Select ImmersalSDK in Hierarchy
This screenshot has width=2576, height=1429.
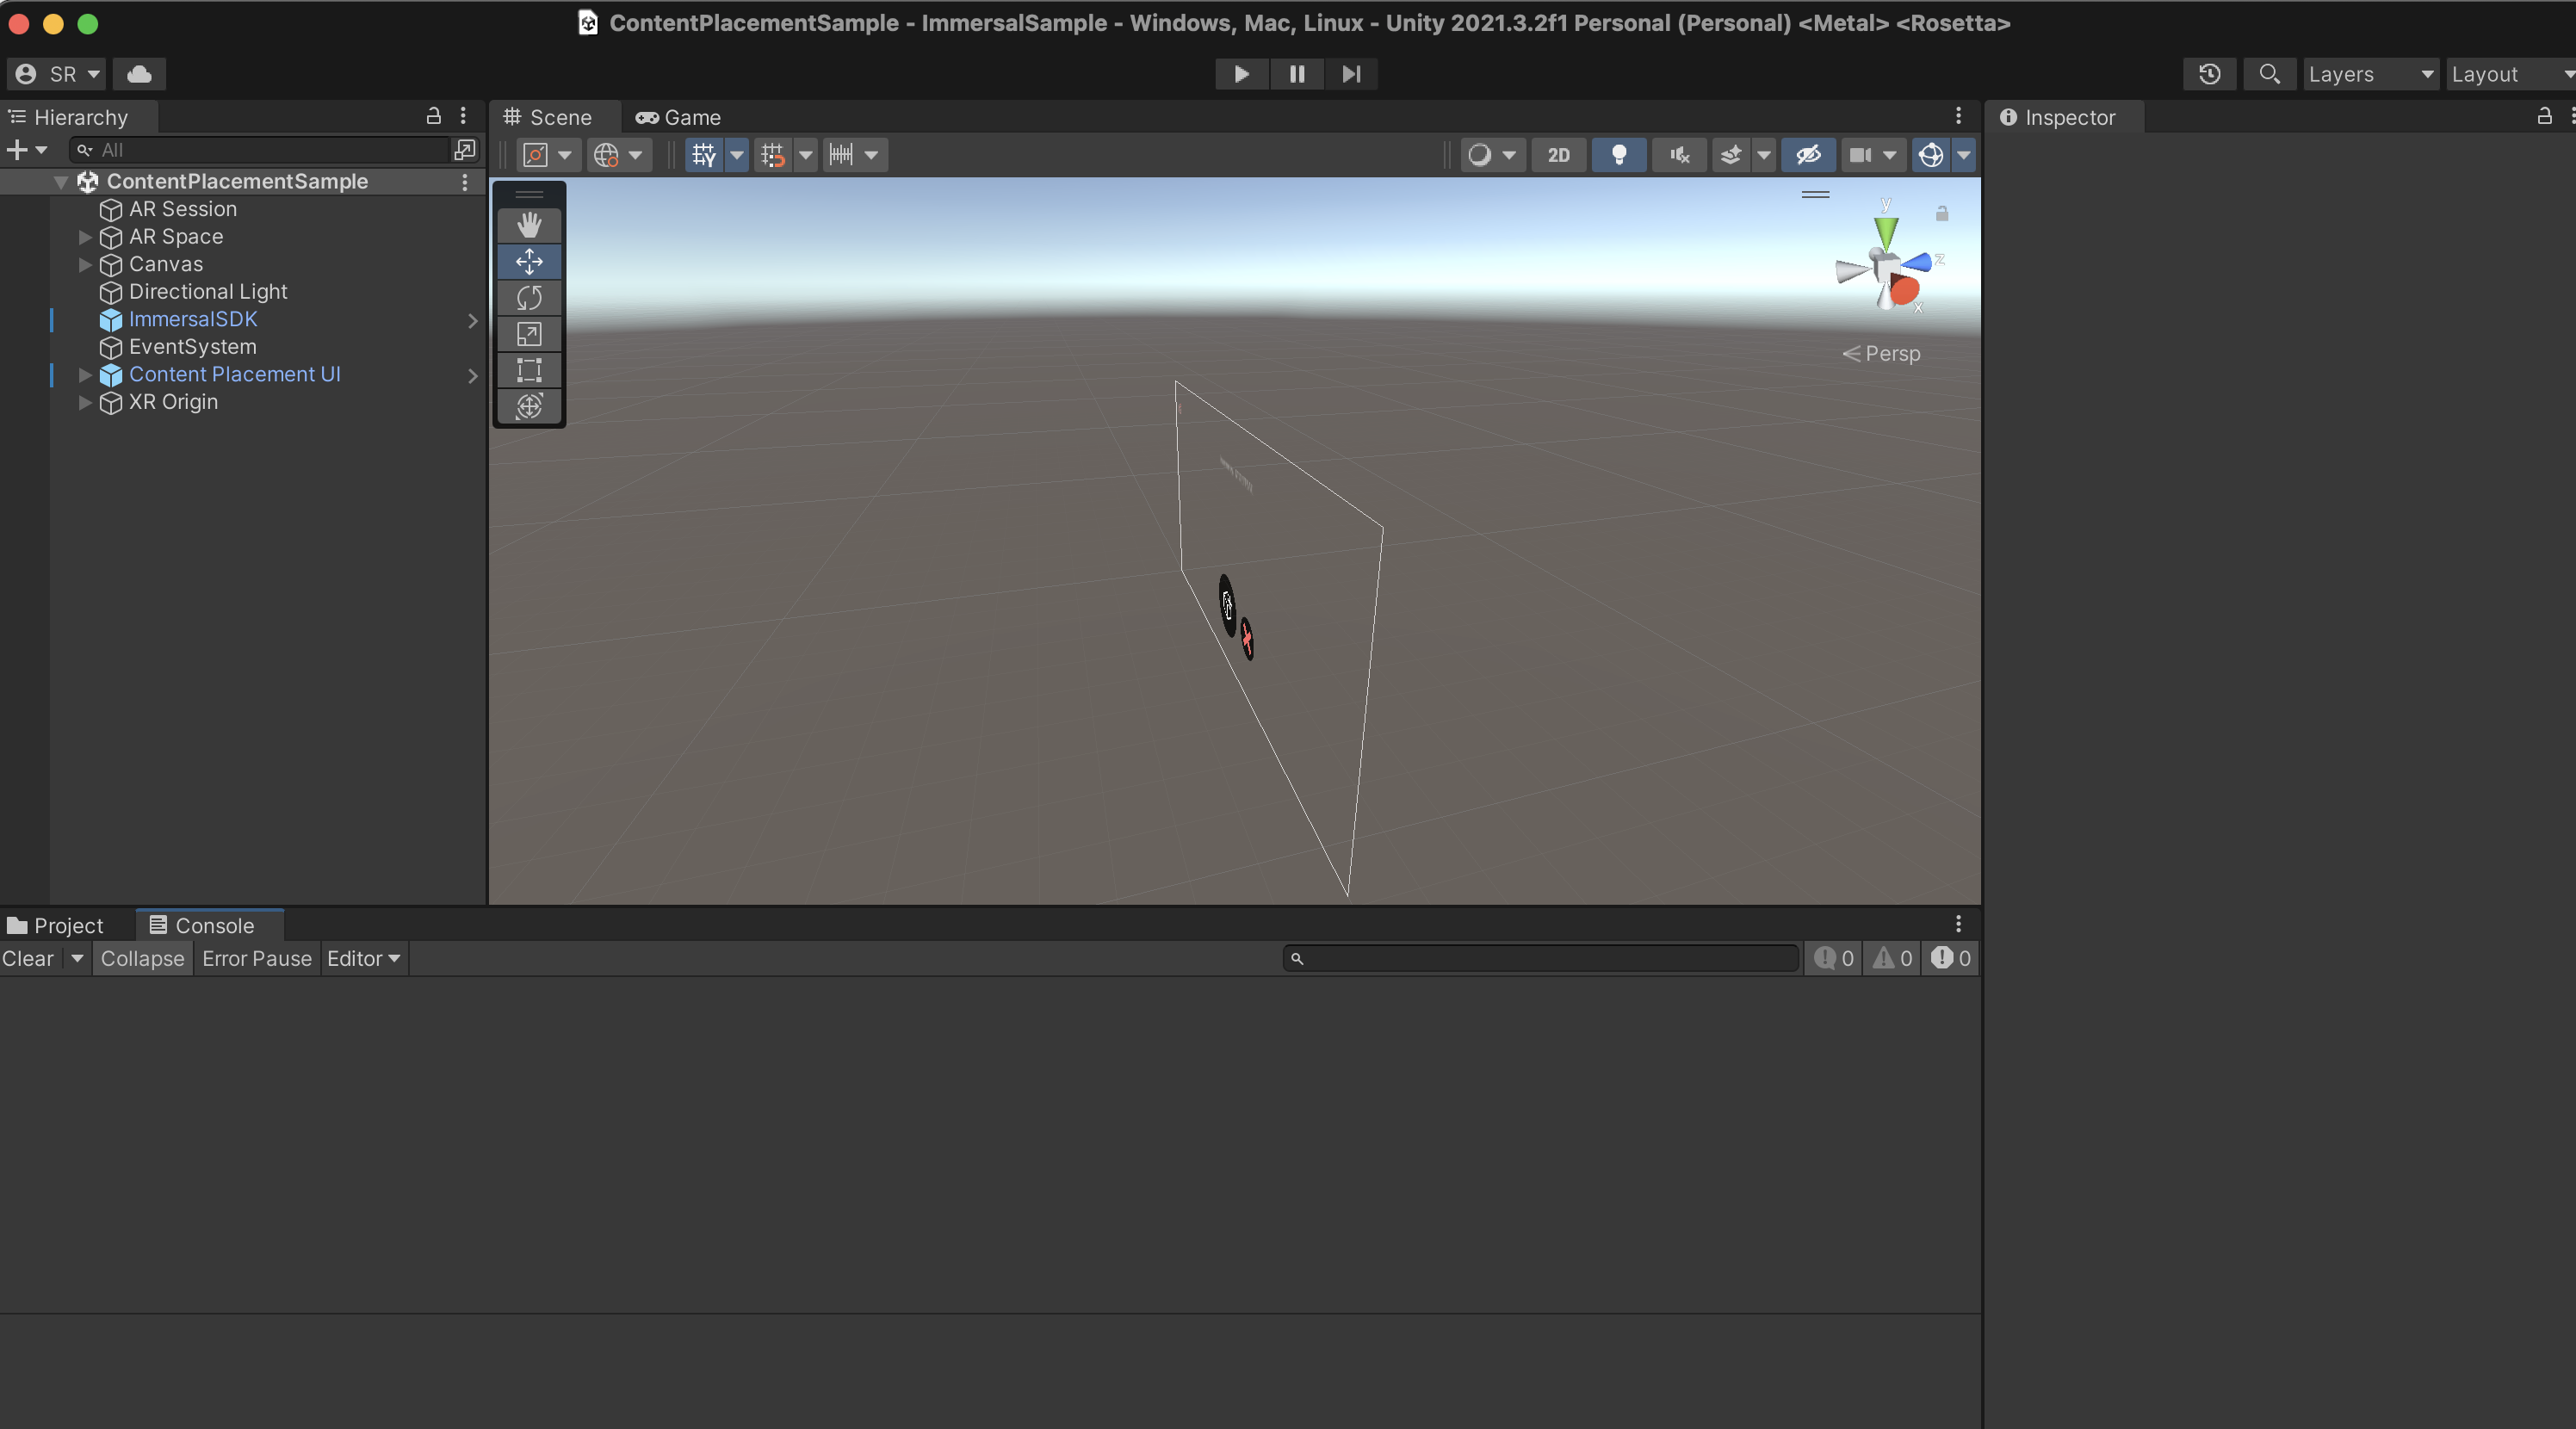point(193,319)
